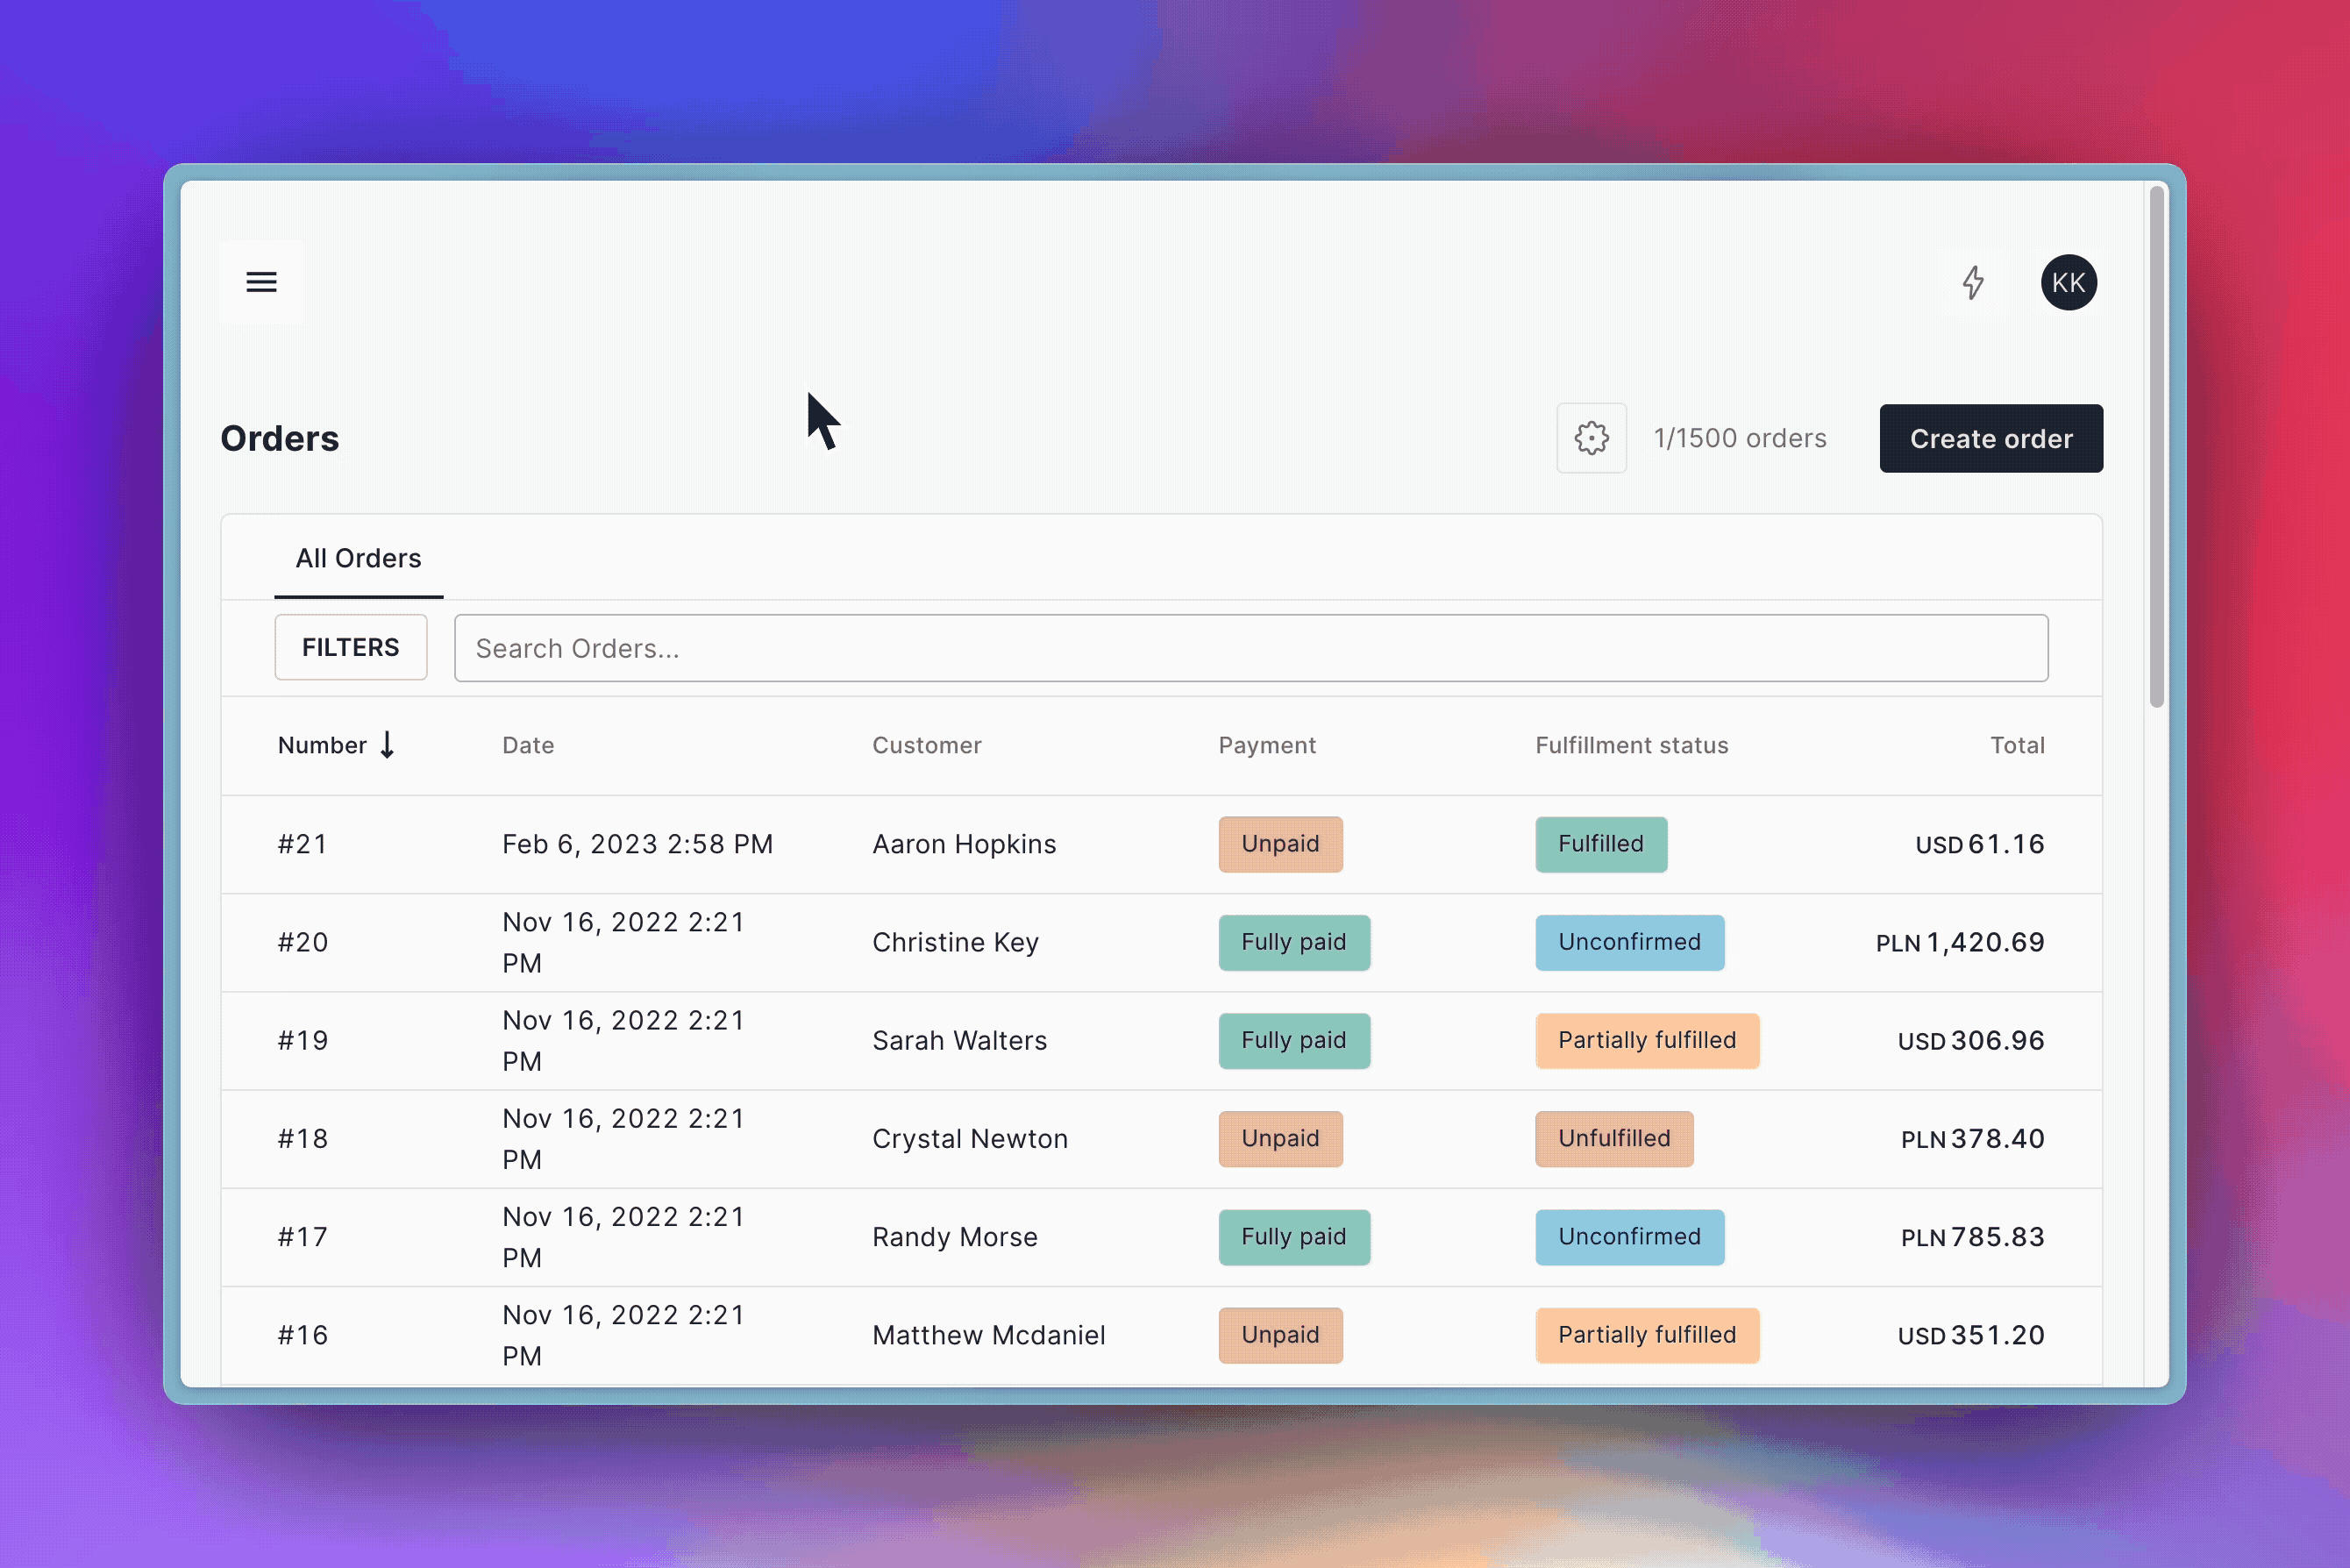The height and width of the screenshot is (1568, 2350).
Task: Click the Fulfilled status badge
Action: click(1600, 844)
